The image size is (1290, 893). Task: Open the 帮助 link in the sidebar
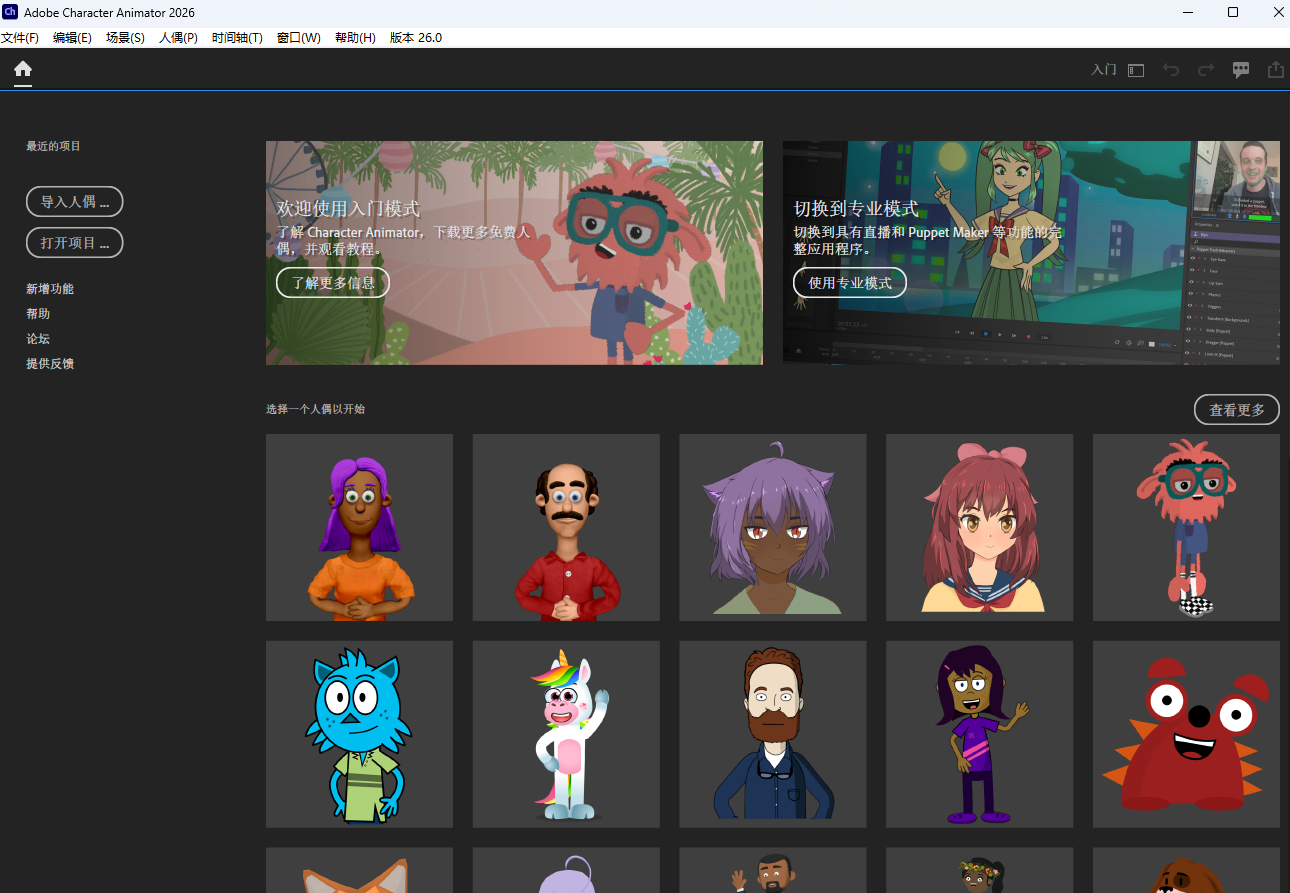[x=38, y=314]
